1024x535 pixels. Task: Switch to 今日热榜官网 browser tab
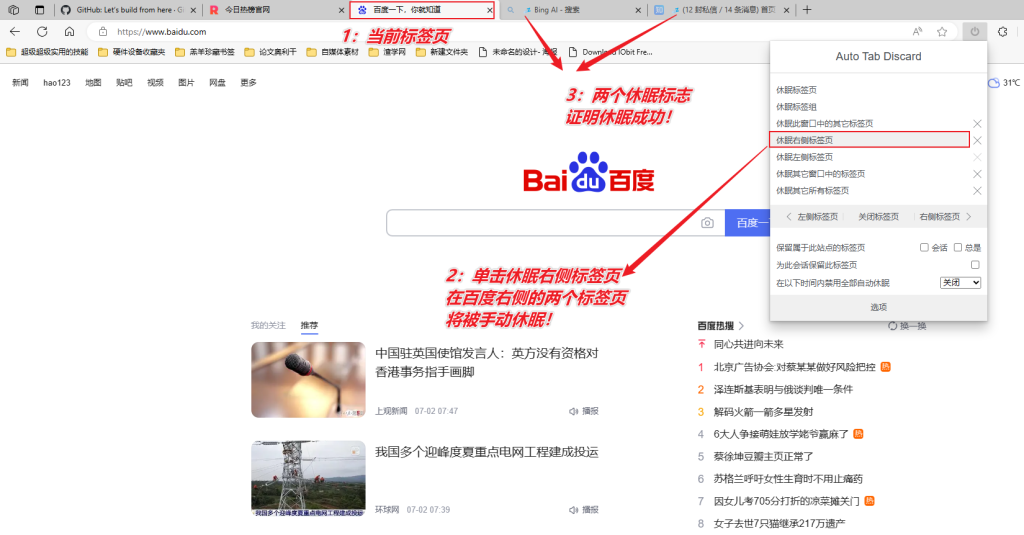click(x=276, y=10)
